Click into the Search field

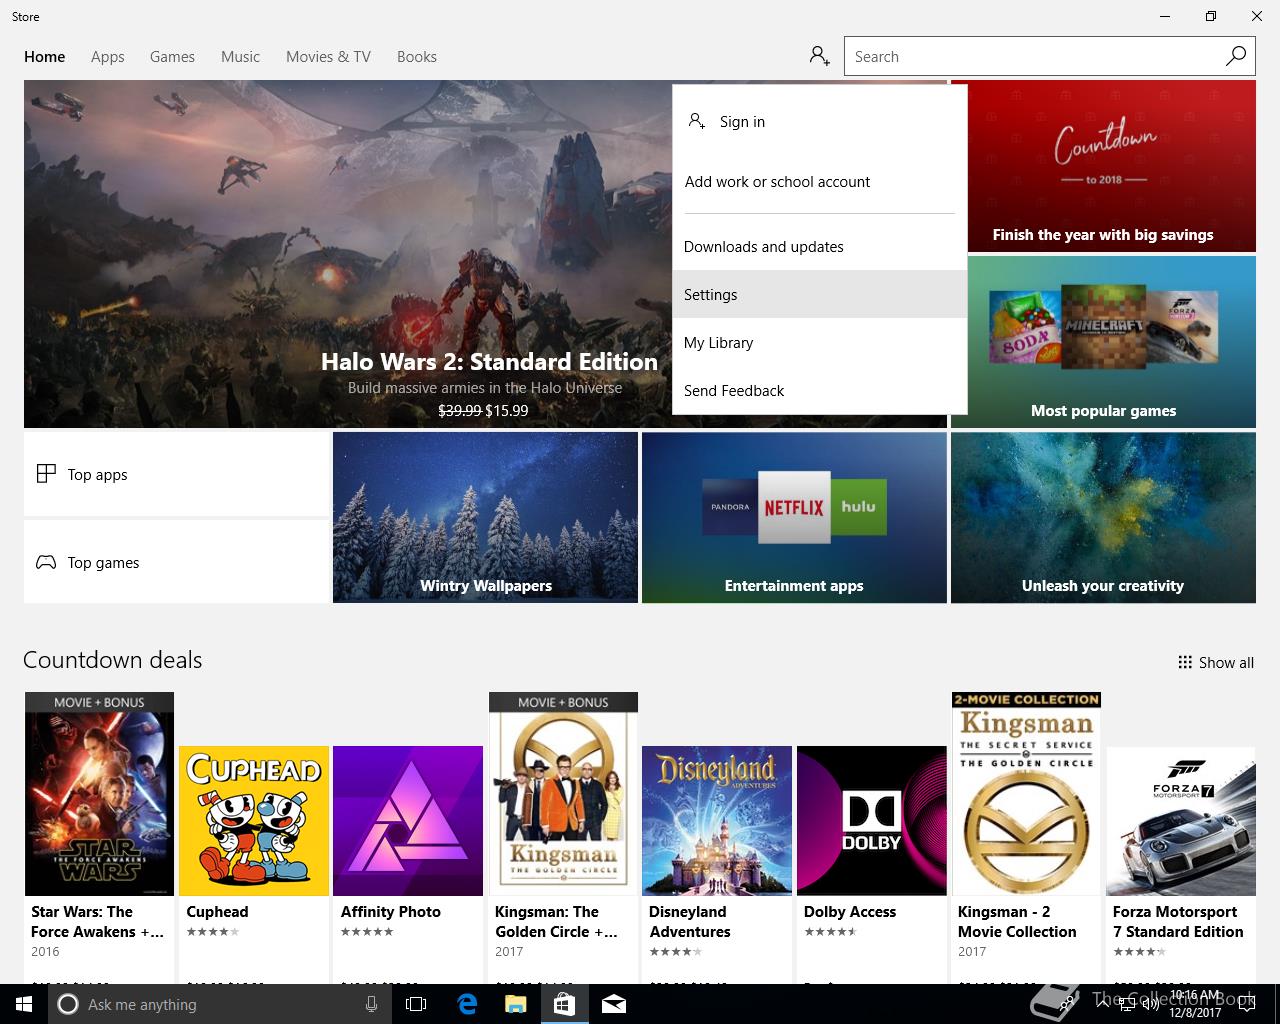tap(1033, 56)
